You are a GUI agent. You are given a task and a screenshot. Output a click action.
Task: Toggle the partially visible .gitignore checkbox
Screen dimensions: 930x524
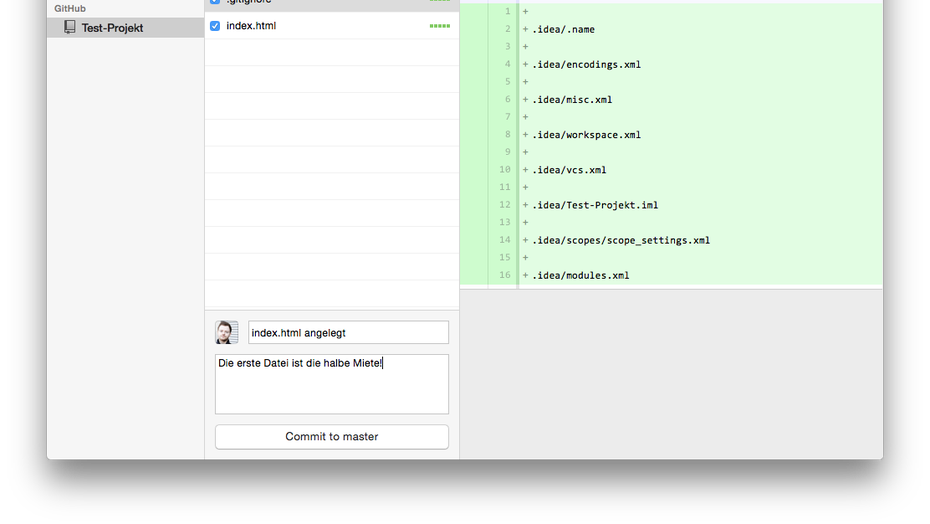(x=215, y=2)
